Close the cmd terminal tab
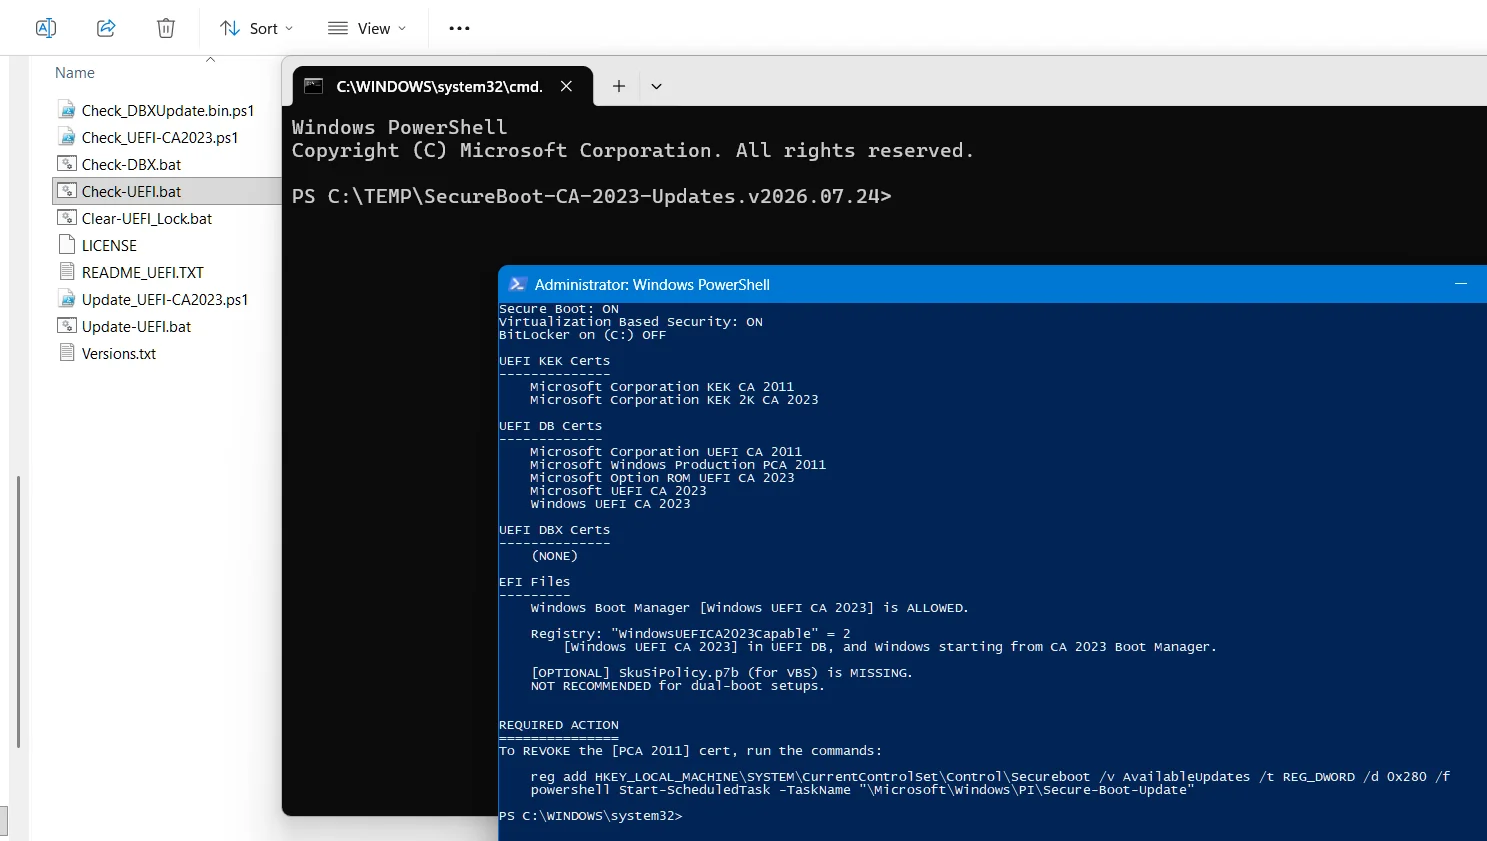Screen dimensions: 1487x841 point(566,86)
